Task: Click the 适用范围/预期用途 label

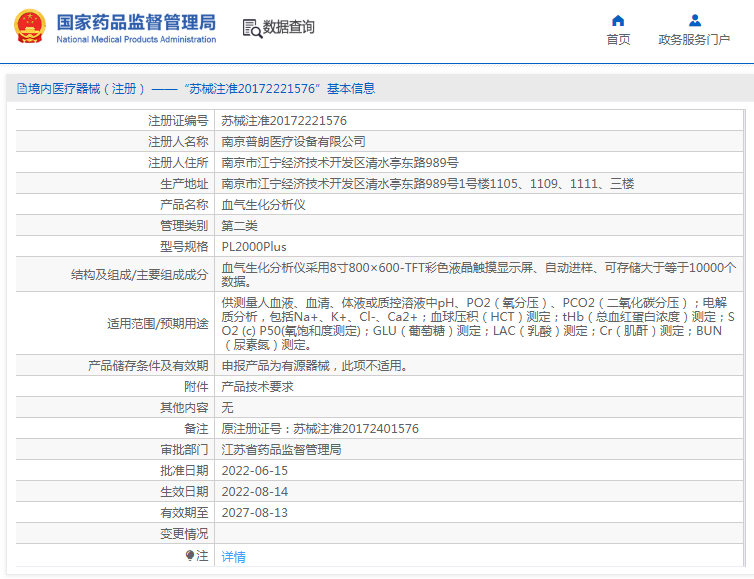Action: [158, 324]
